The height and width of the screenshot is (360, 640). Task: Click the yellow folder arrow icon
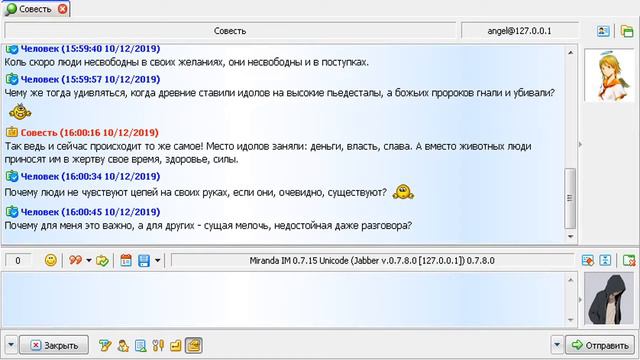pyautogui.click(x=176, y=346)
